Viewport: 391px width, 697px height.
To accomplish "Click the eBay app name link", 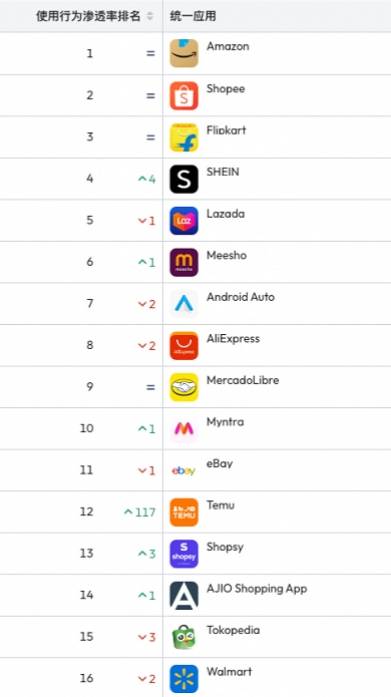I will (x=219, y=464).
